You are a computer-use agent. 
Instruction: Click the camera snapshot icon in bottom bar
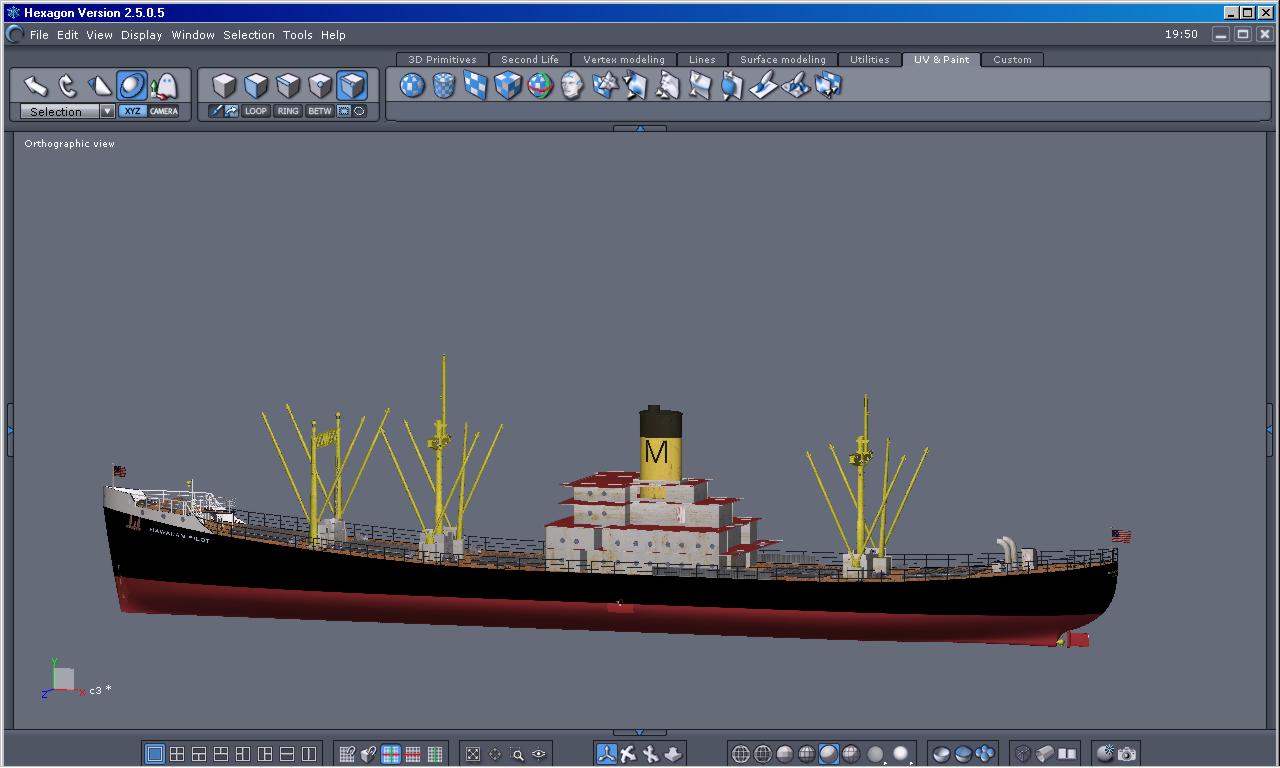1127,754
